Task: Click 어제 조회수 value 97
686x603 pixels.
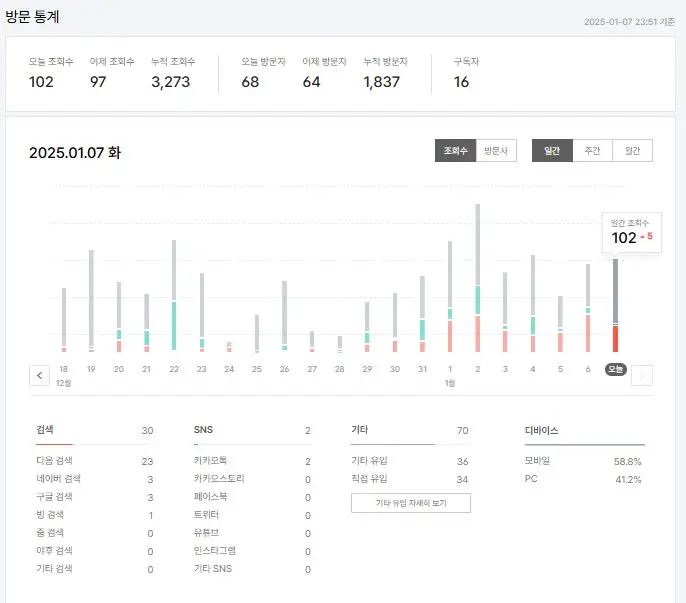Action: coord(98,82)
